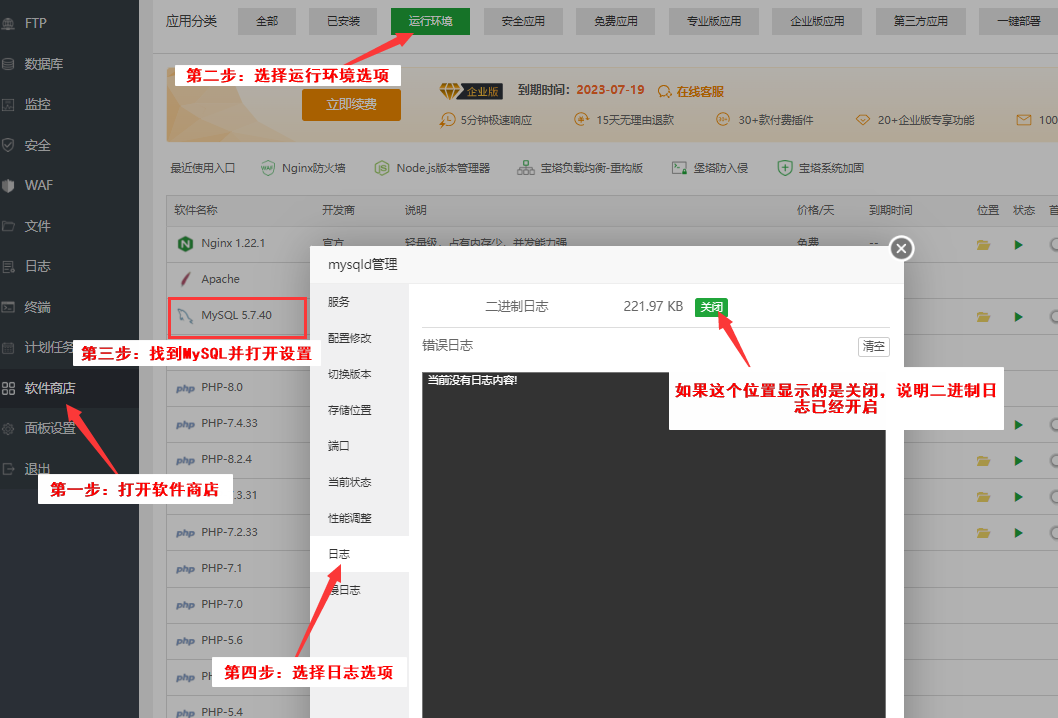Click the PHP-5.6 software name
The image size is (1058, 718).
222,640
